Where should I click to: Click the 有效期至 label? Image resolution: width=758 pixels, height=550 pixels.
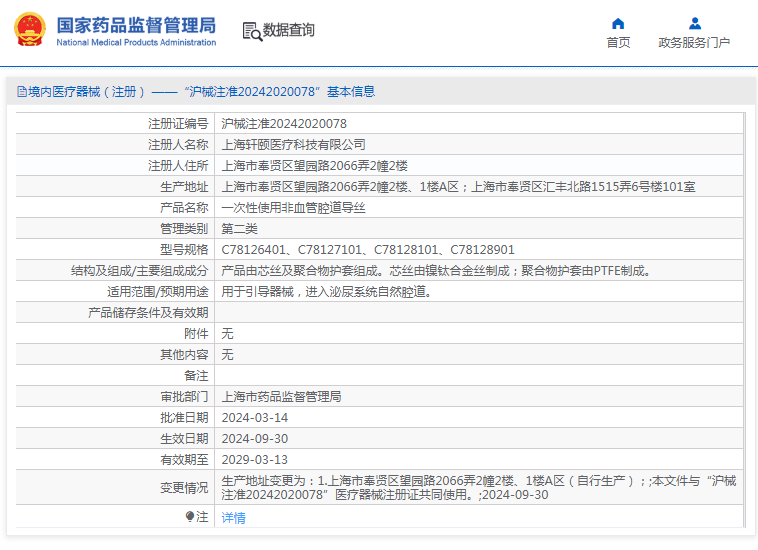[184, 460]
